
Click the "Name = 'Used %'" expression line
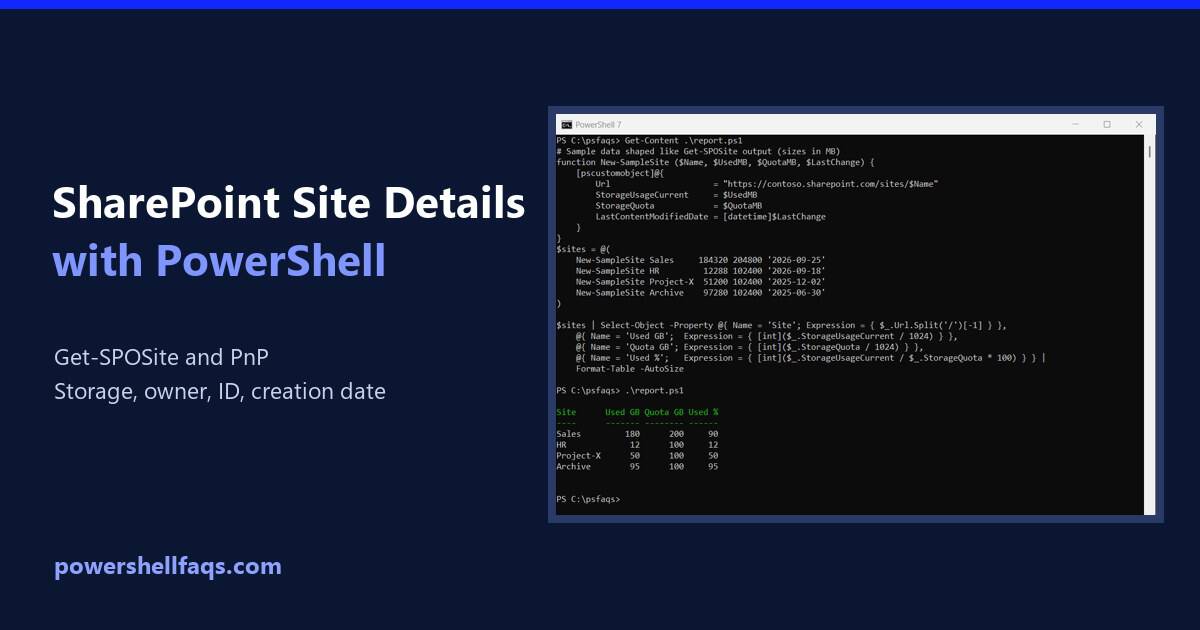click(x=811, y=357)
